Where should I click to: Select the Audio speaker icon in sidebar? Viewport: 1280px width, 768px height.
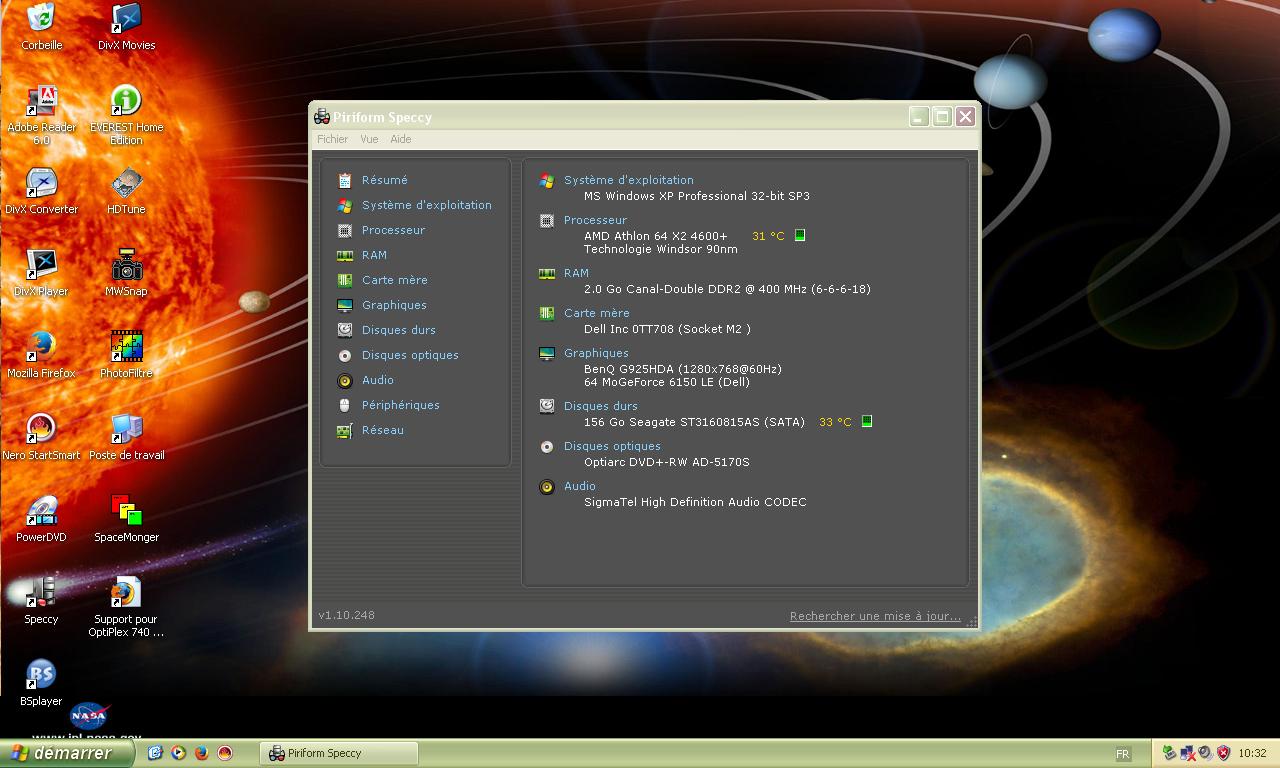pyautogui.click(x=345, y=381)
